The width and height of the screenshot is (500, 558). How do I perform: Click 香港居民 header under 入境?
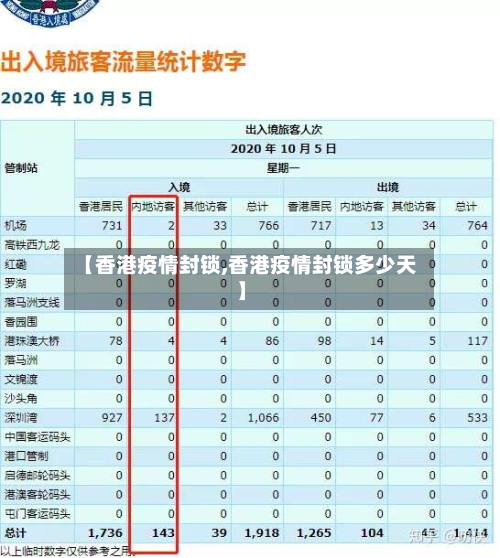pyautogui.click(x=101, y=206)
